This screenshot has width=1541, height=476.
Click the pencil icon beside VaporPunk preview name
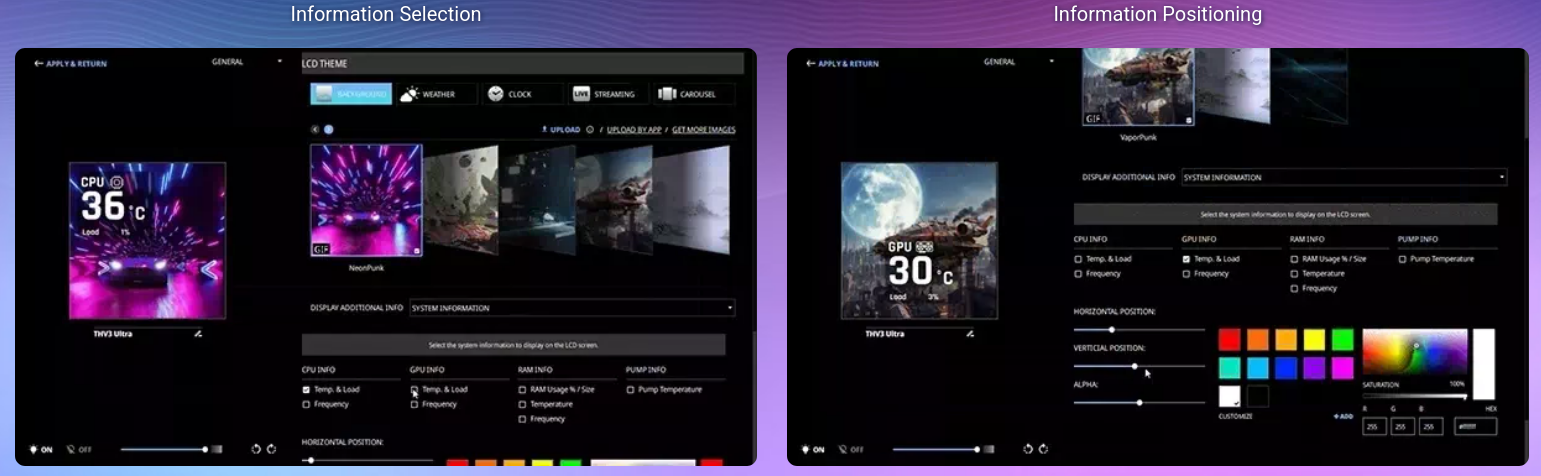pyautogui.click(x=970, y=334)
